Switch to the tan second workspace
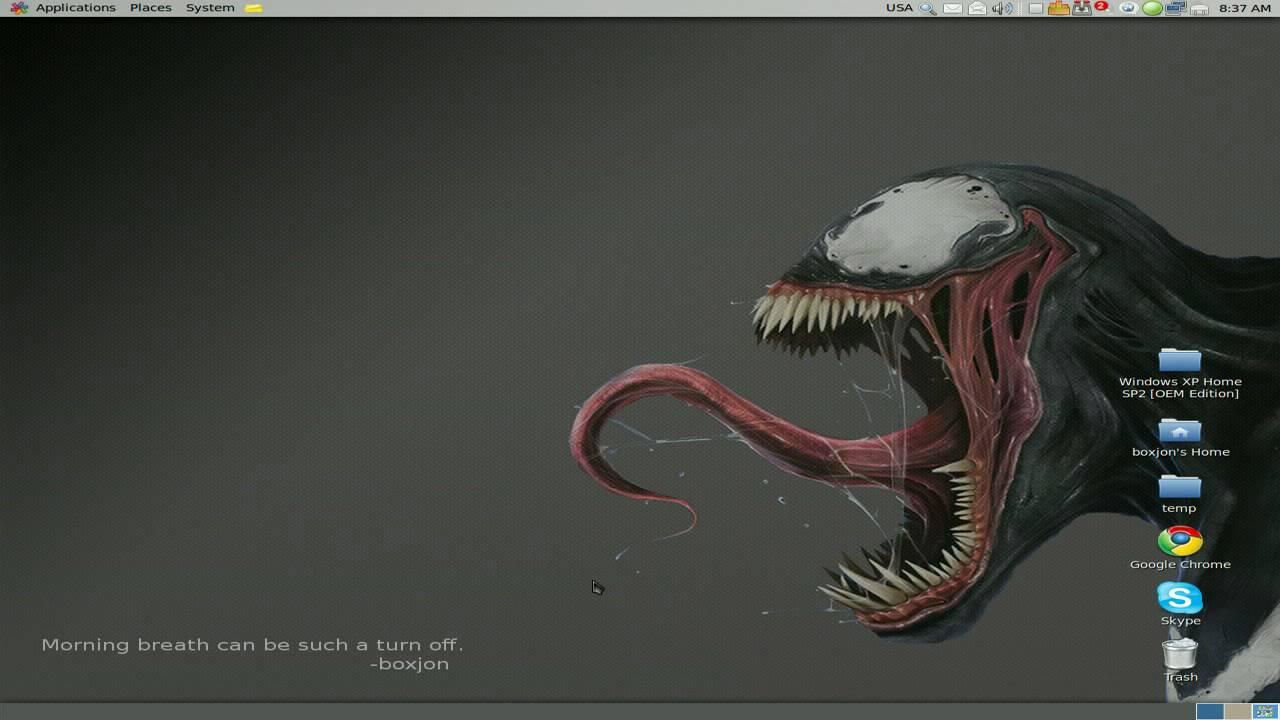The height and width of the screenshot is (720, 1280). pos(1237,711)
